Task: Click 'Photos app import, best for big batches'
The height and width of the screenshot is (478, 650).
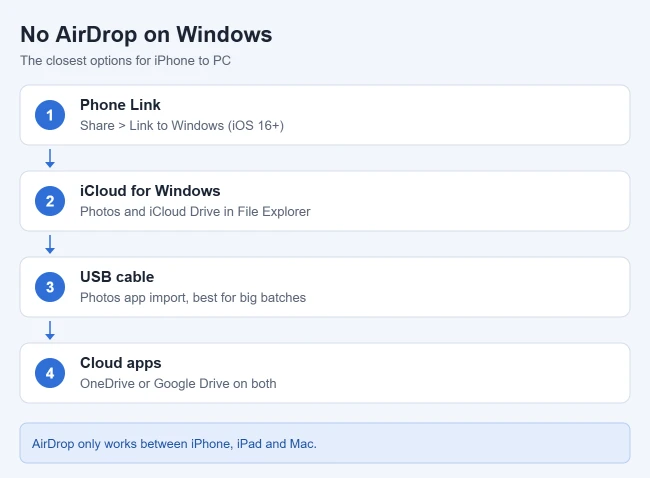Action: (193, 298)
